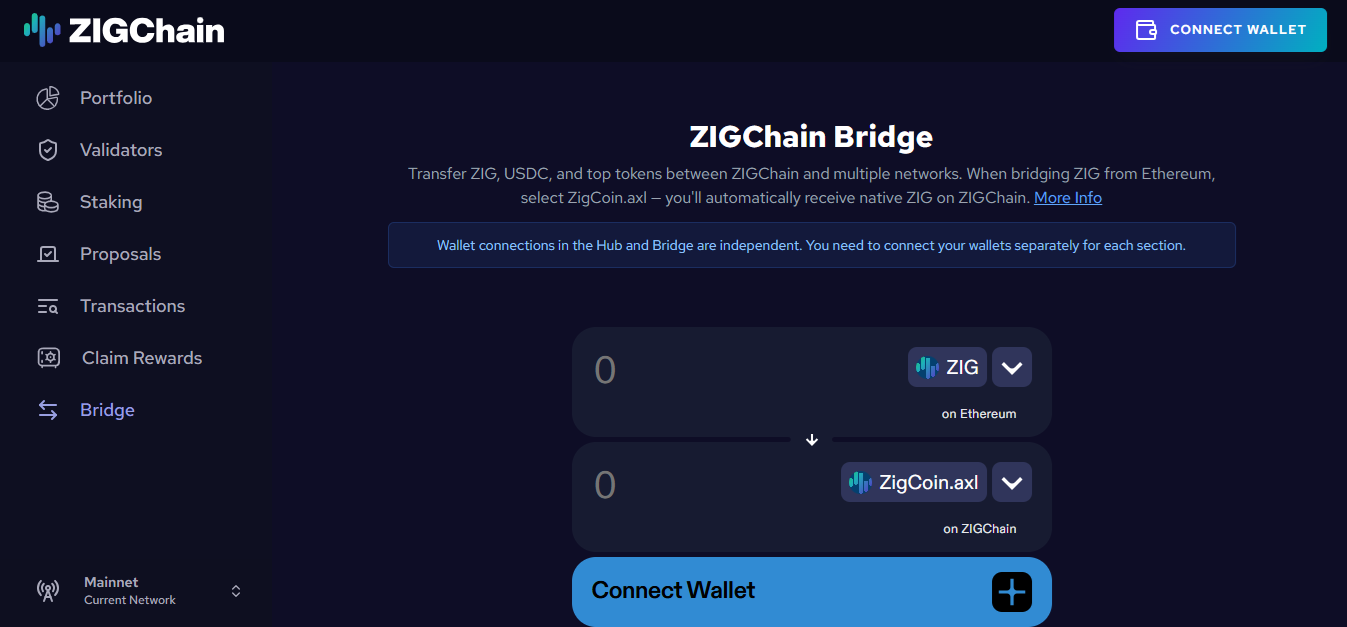Swap direction using the down arrow
The image size is (1347, 627).
click(812, 440)
